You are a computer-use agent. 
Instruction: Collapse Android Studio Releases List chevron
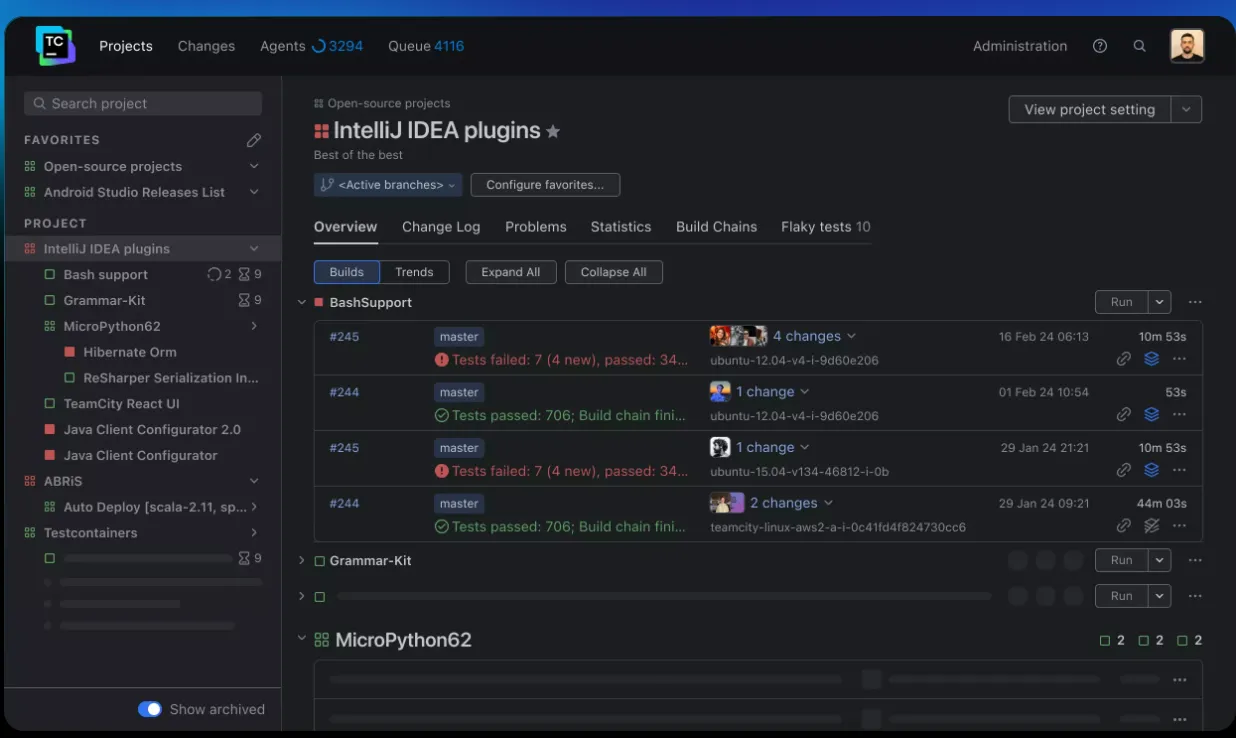(x=254, y=192)
